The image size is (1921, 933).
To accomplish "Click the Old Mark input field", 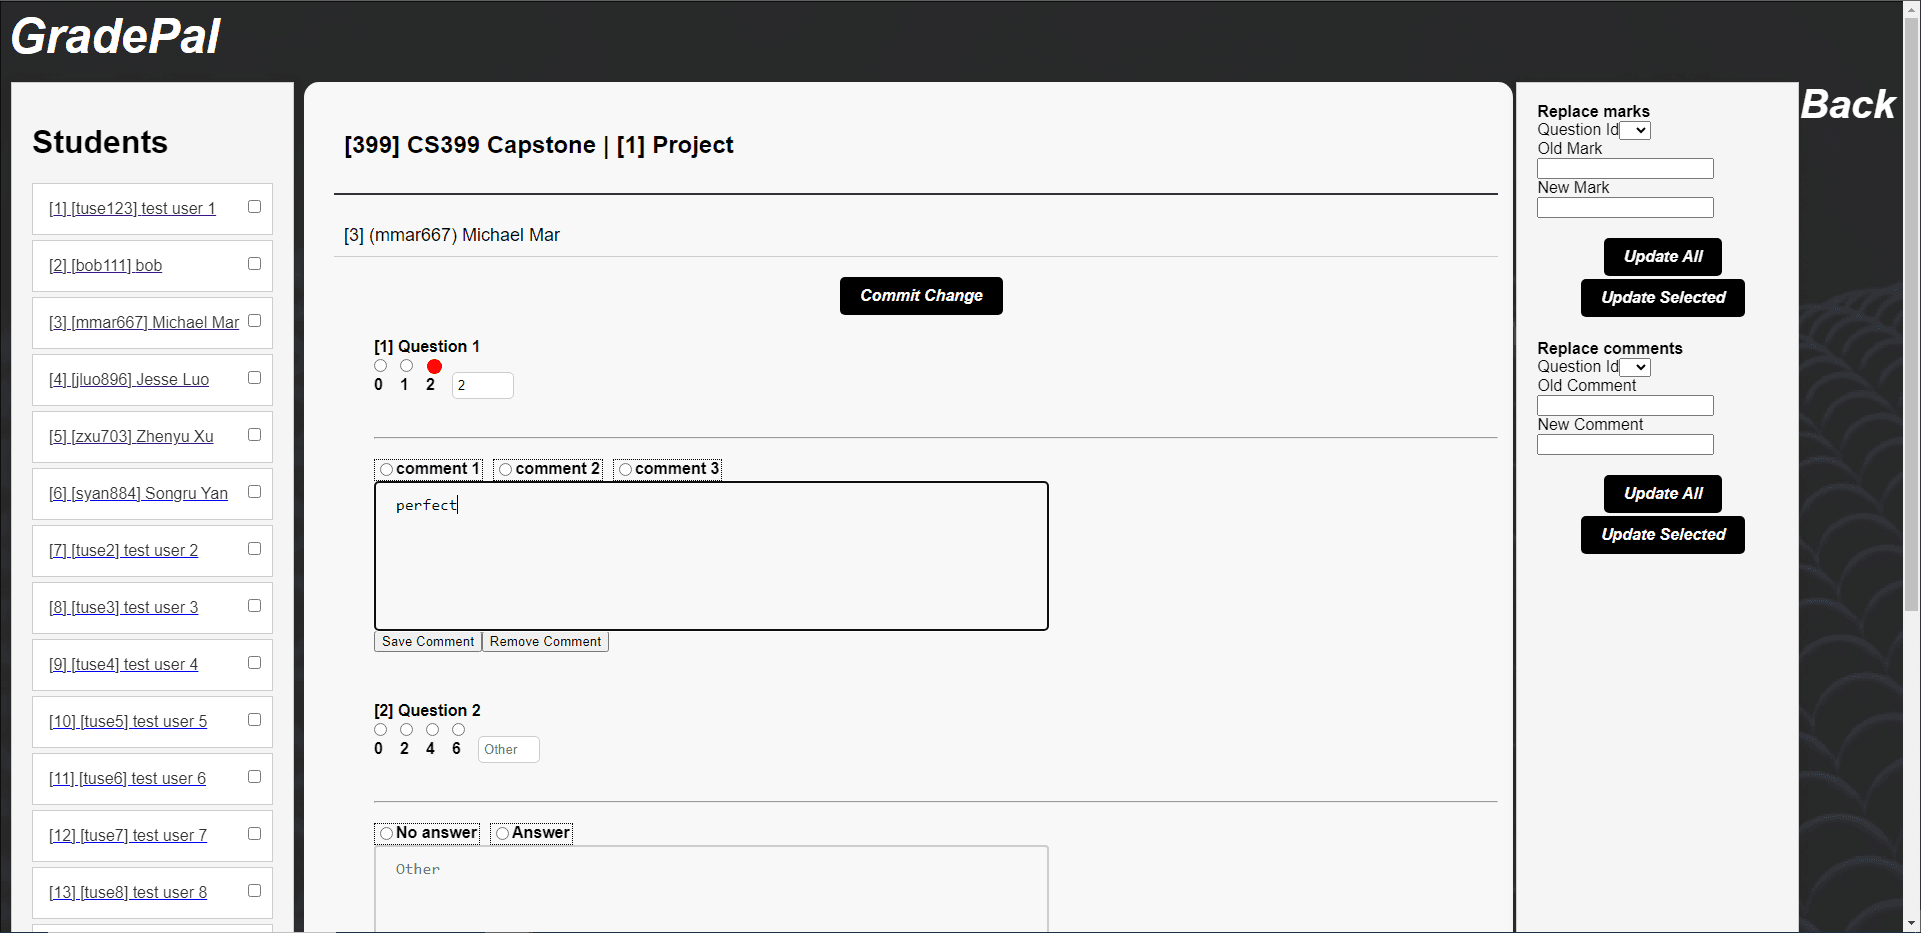I will (1625, 169).
